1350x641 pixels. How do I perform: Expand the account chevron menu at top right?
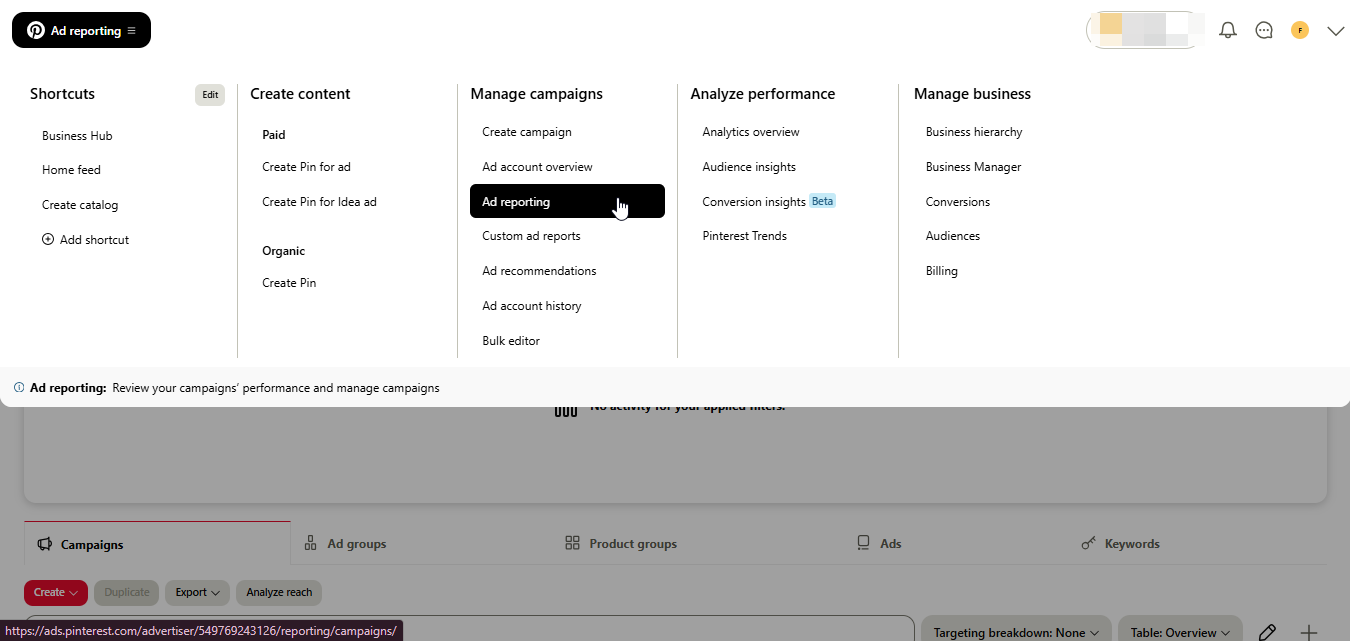tap(1336, 31)
